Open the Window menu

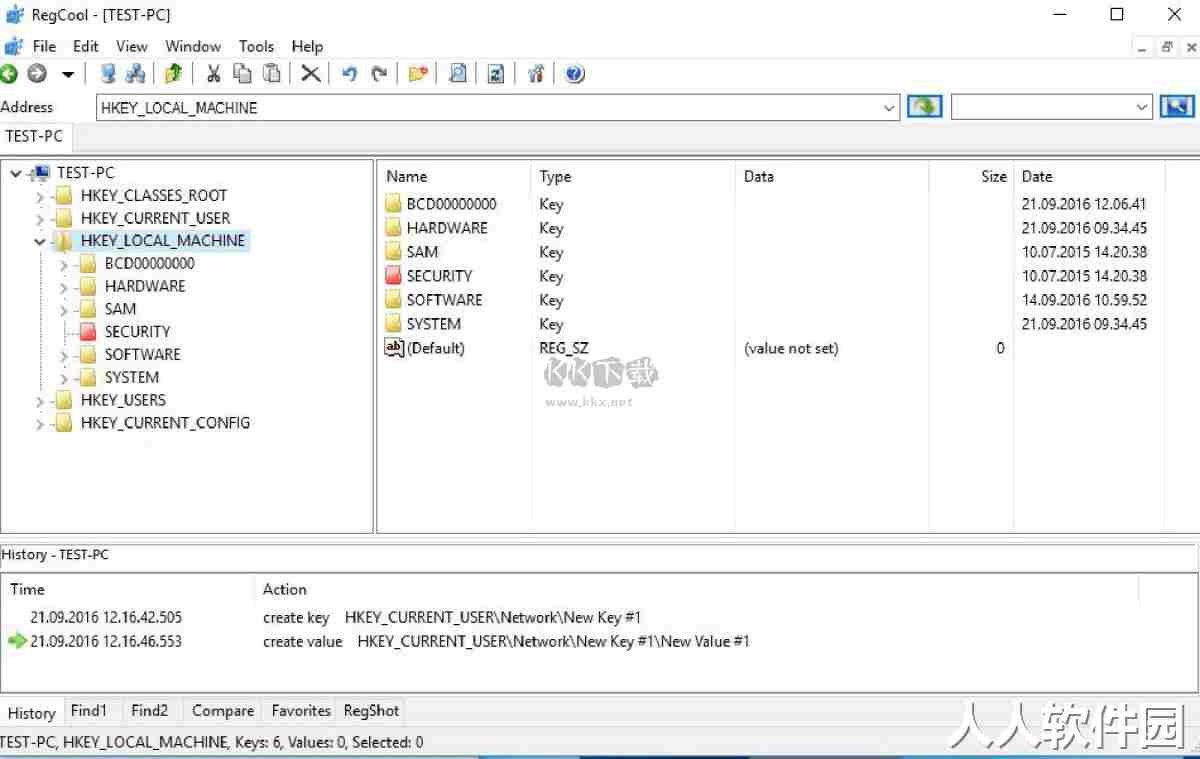[x=193, y=46]
